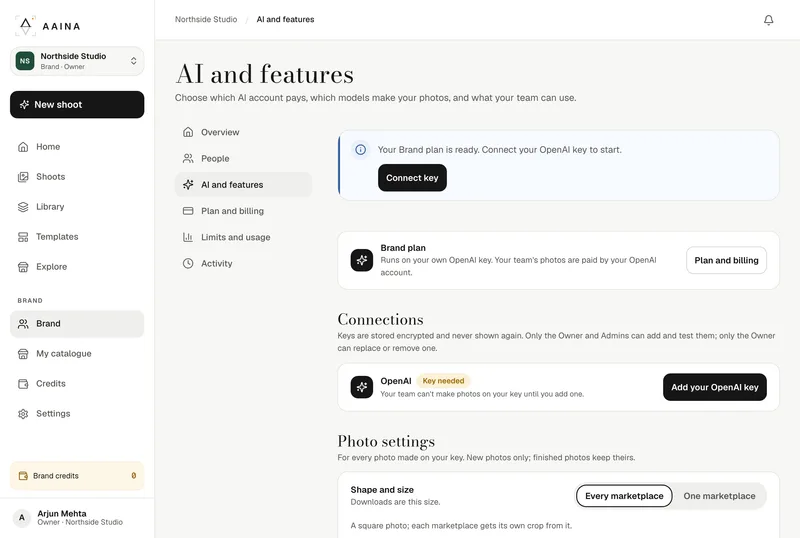Open Library in the sidebar
Image resolution: width=800 pixels, height=538 pixels.
pyautogui.click(x=77, y=207)
